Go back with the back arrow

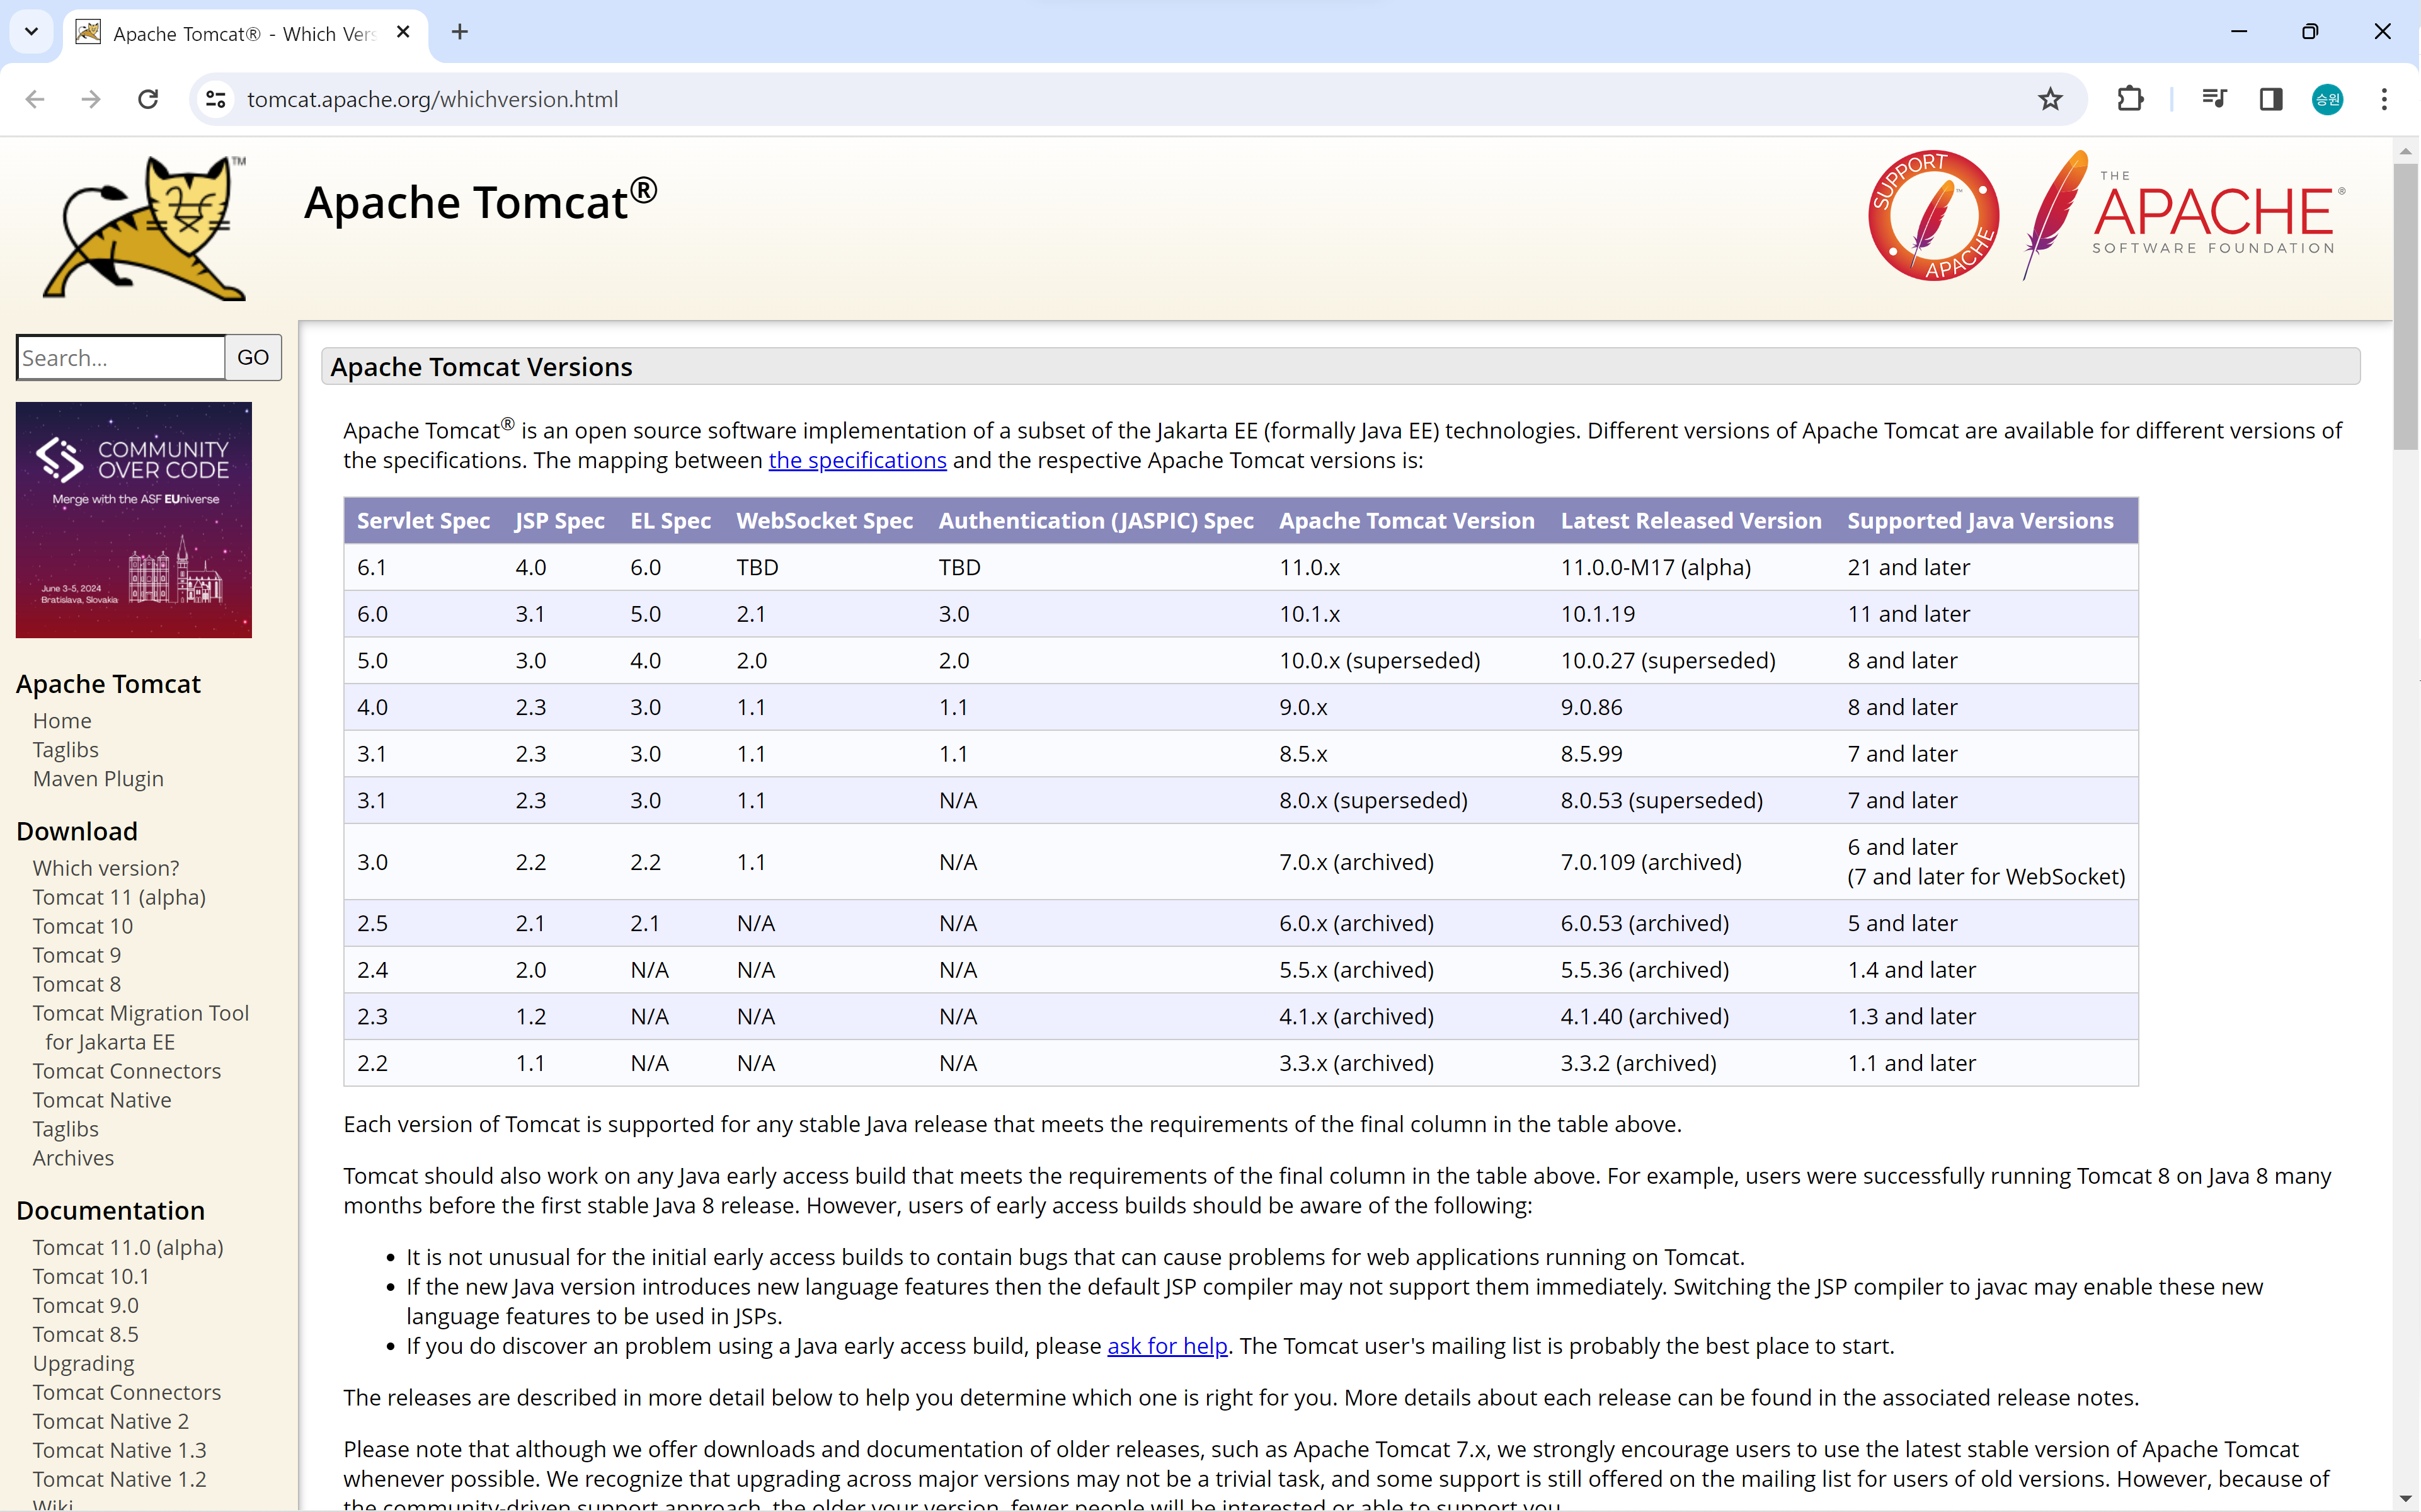[35, 99]
